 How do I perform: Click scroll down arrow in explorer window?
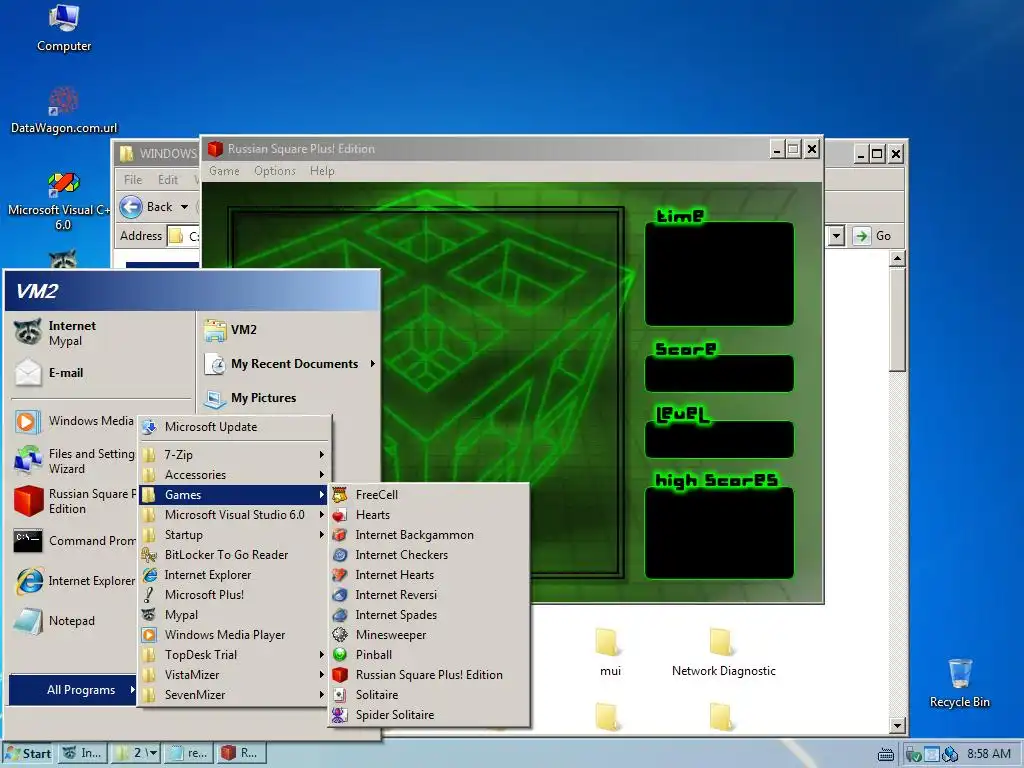[x=897, y=726]
